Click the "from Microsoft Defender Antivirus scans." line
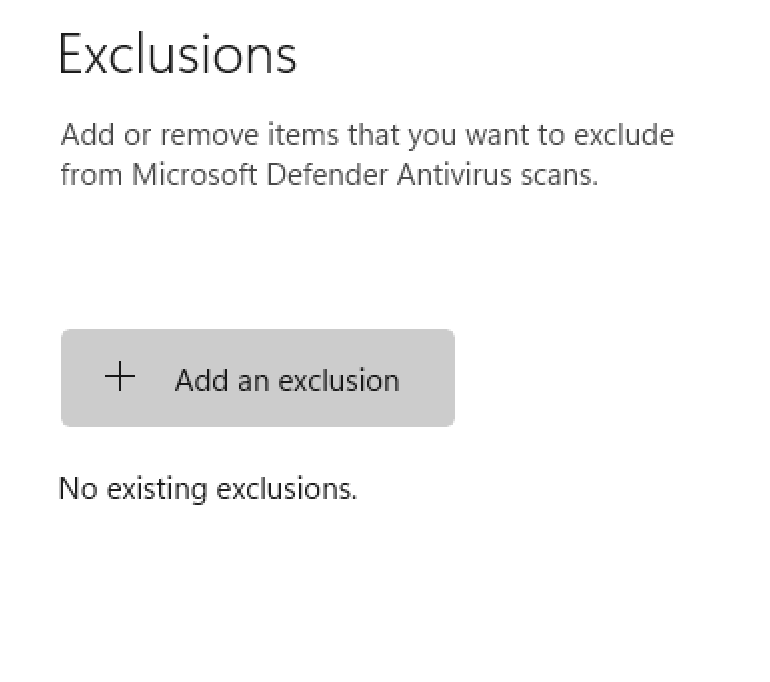Screen dimensions: 770x682 (x=329, y=175)
